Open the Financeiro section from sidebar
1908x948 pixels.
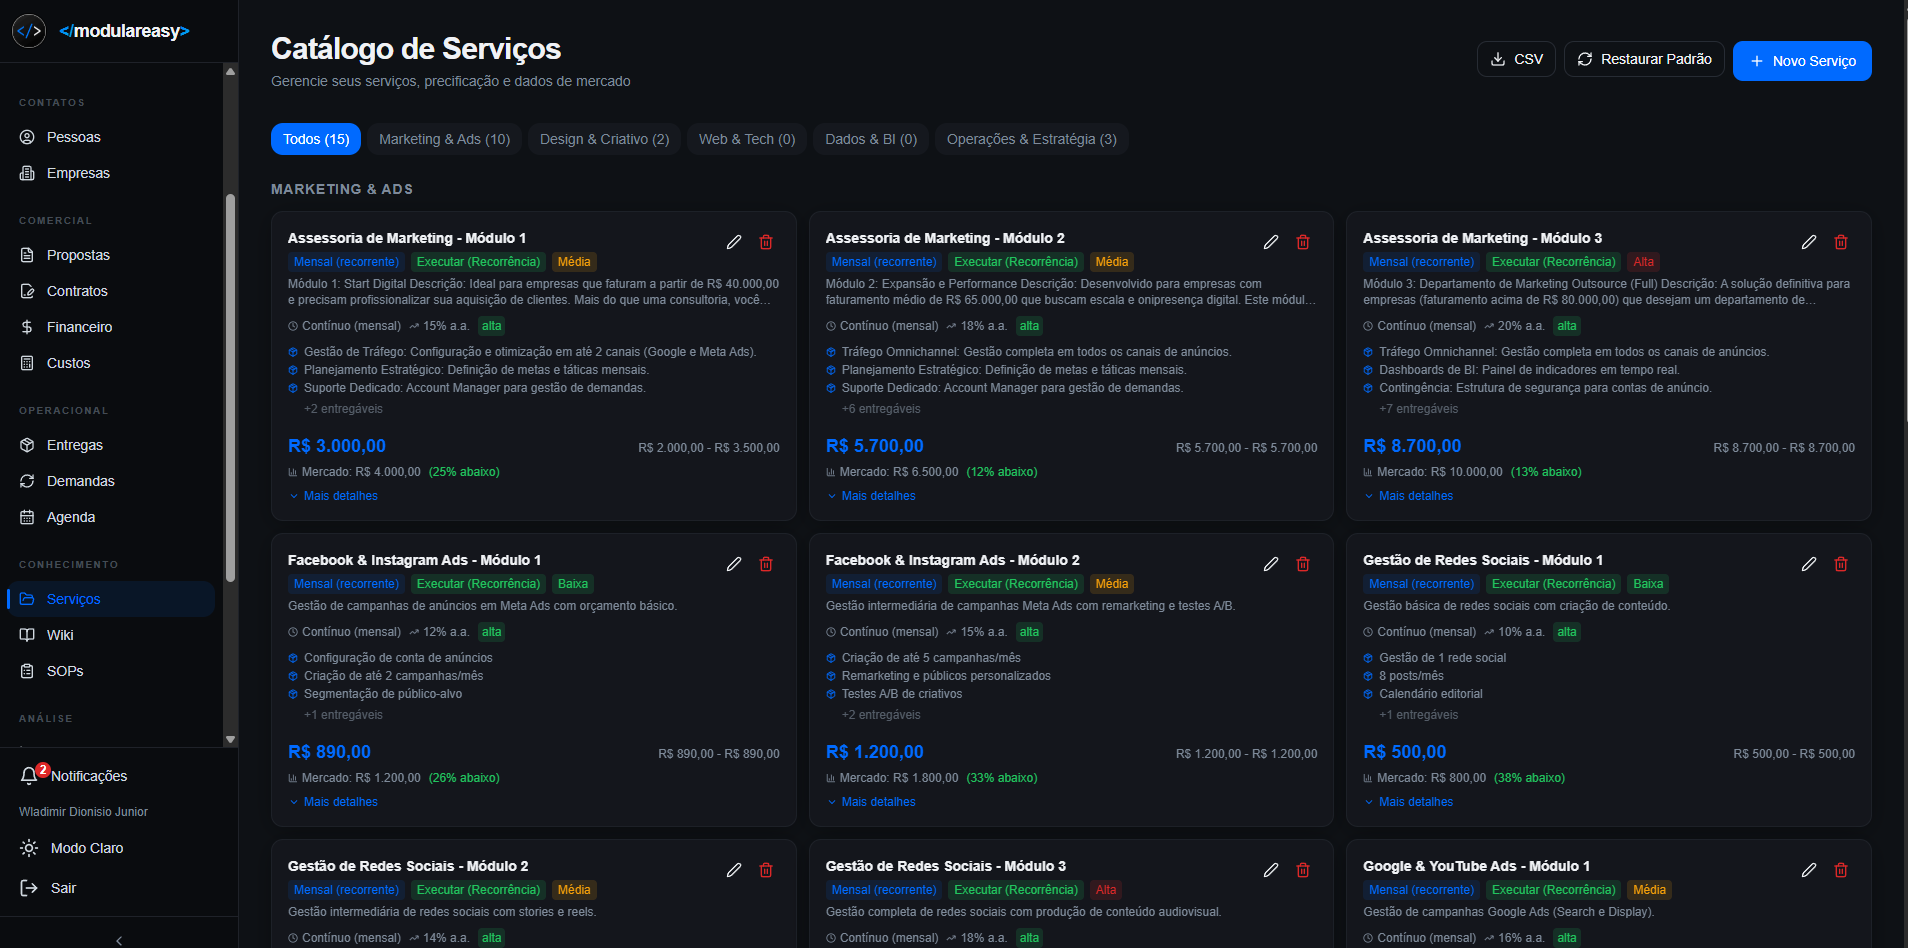[x=80, y=327]
